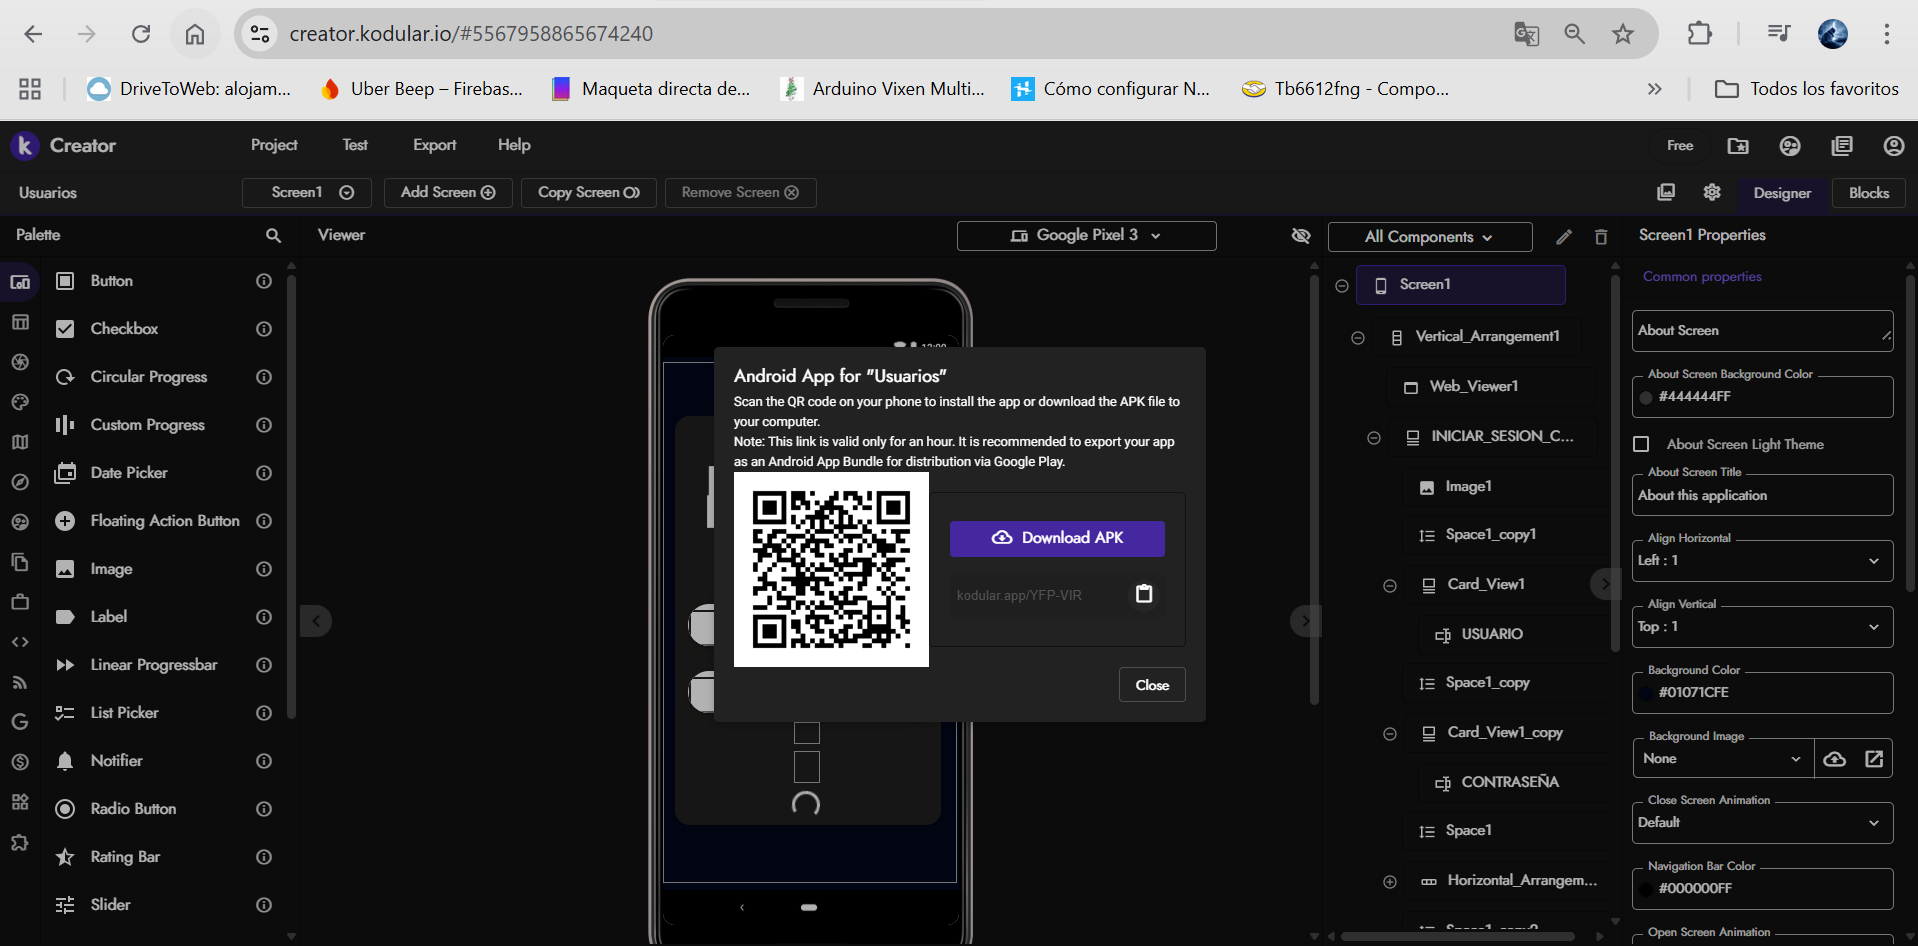Open the project settings gear icon
Screen dimensions: 1918x946
point(1712,192)
